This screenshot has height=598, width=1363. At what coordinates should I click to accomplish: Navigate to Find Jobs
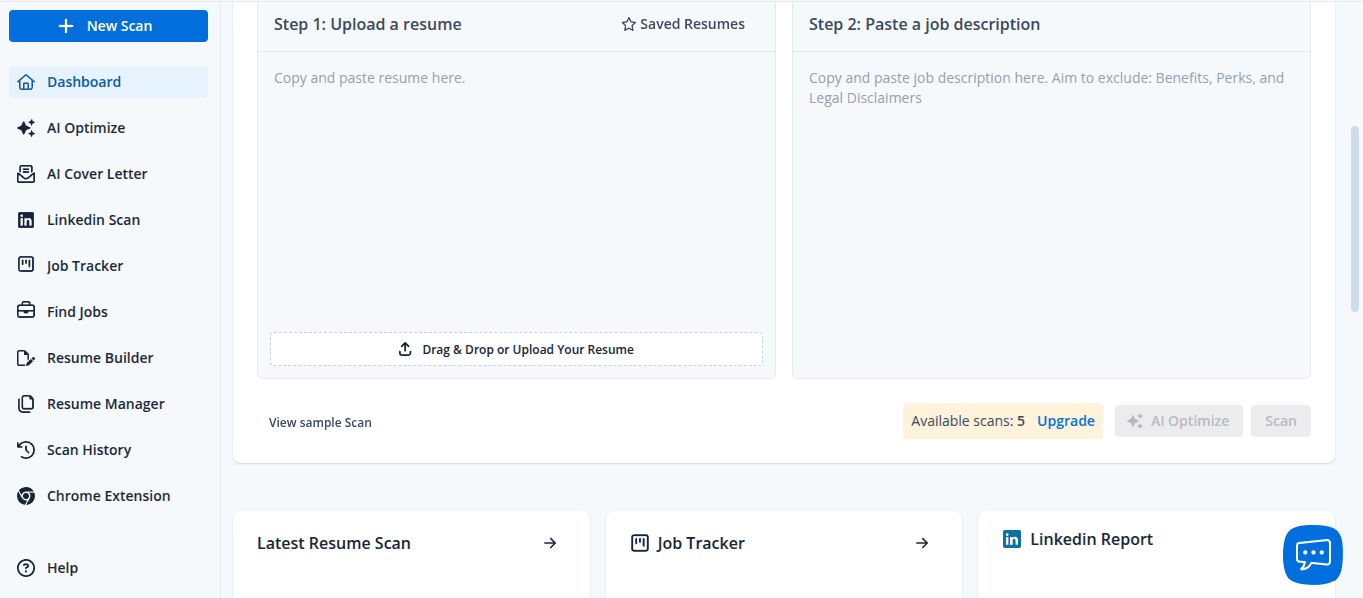108,312
